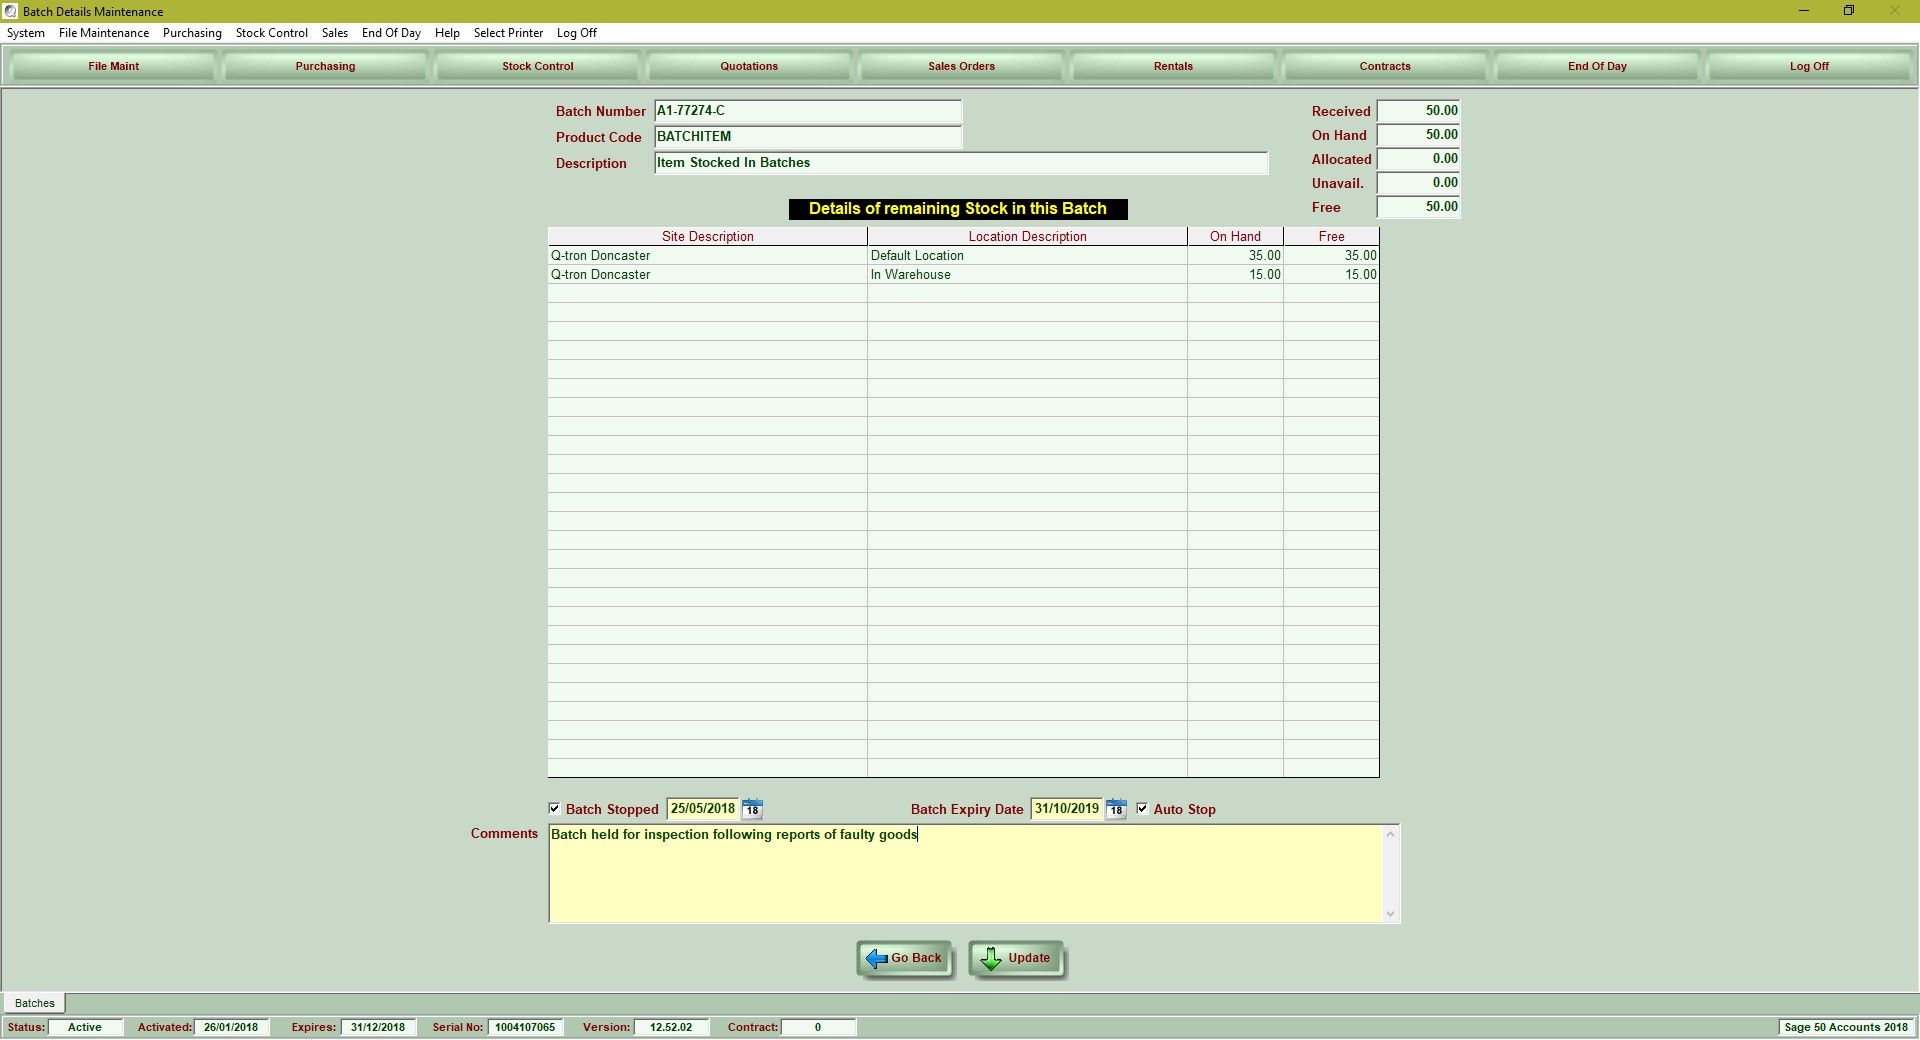The height and width of the screenshot is (1040, 1920).
Task: Minimize the Batch Details Maintenance window
Action: tap(1804, 11)
